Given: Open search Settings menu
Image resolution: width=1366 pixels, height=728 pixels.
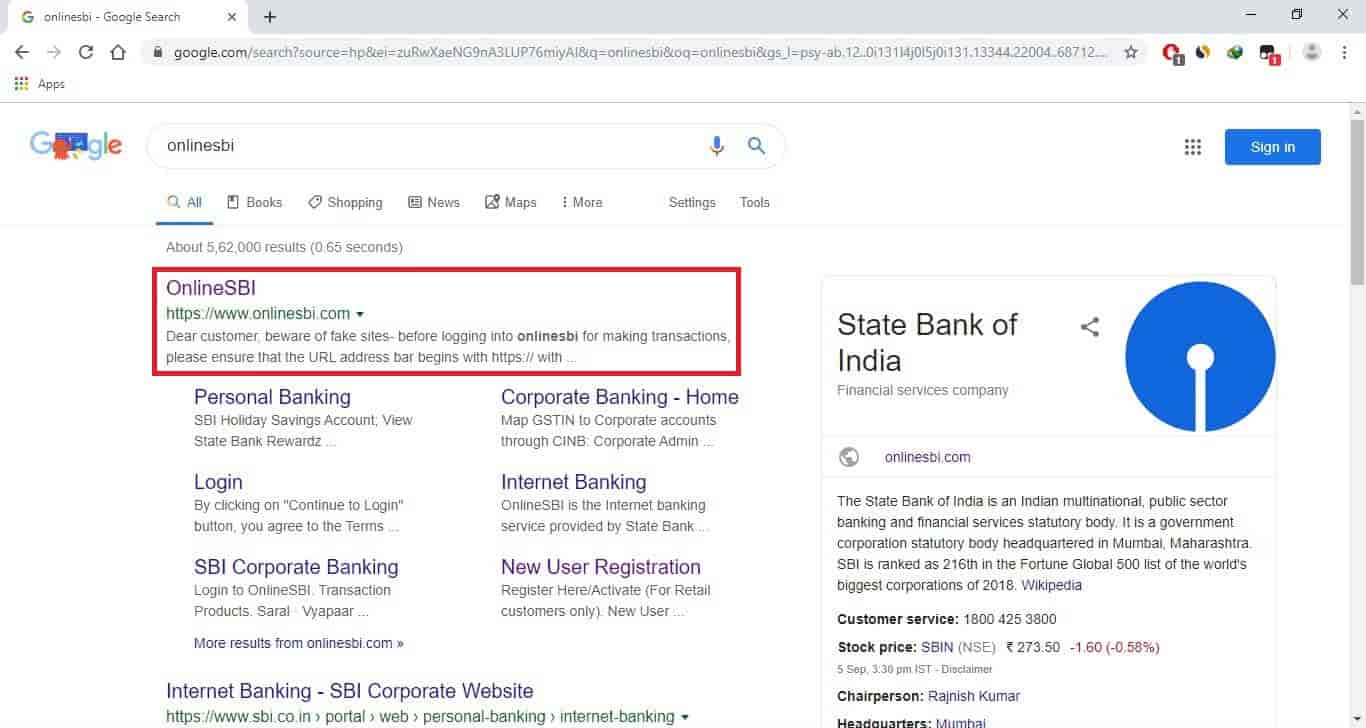Looking at the screenshot, I should point(692,202).
